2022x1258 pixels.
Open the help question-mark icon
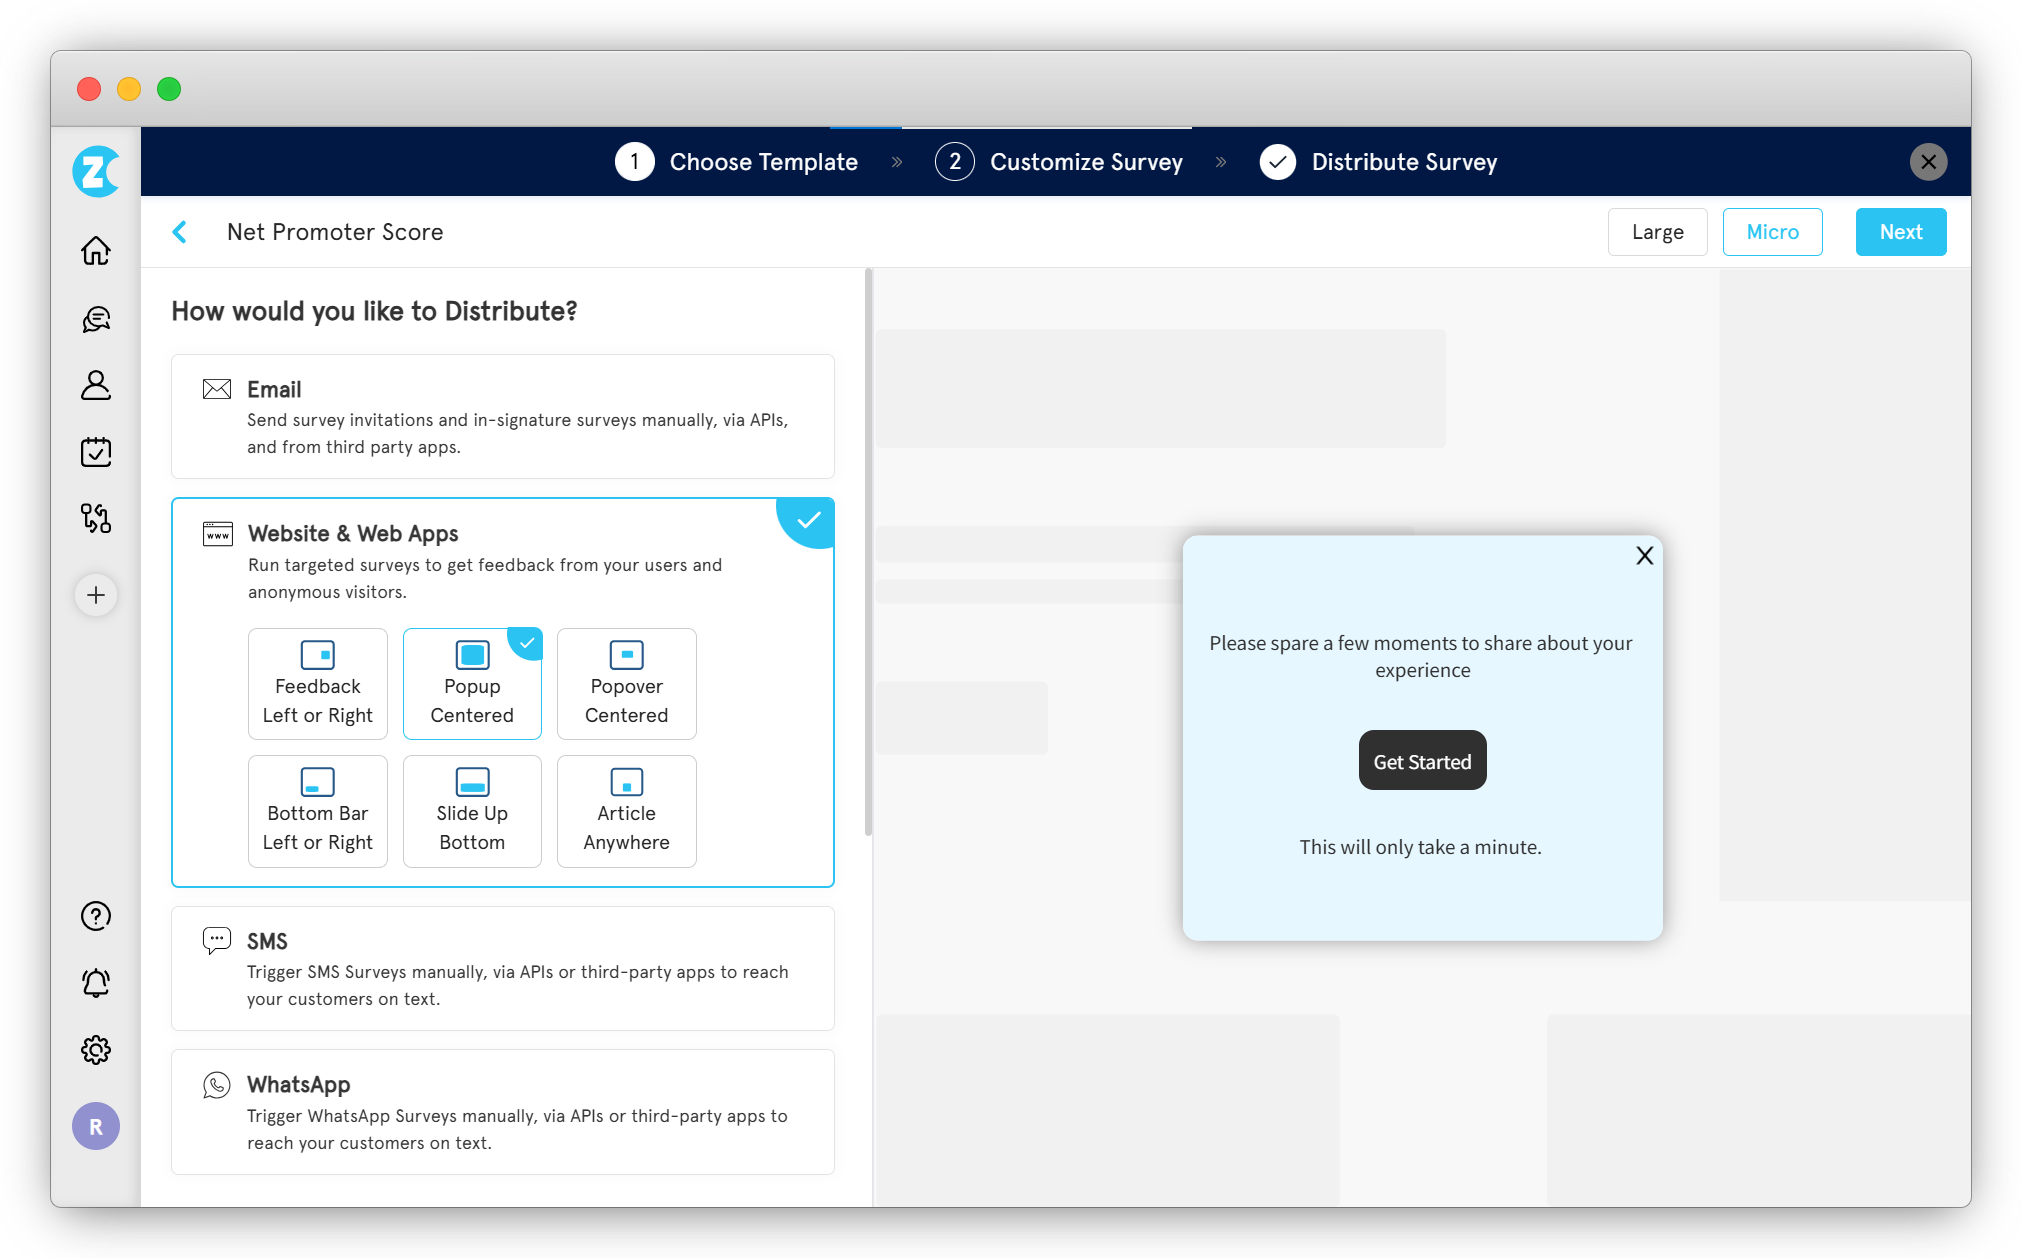click(x=95, y=915)
